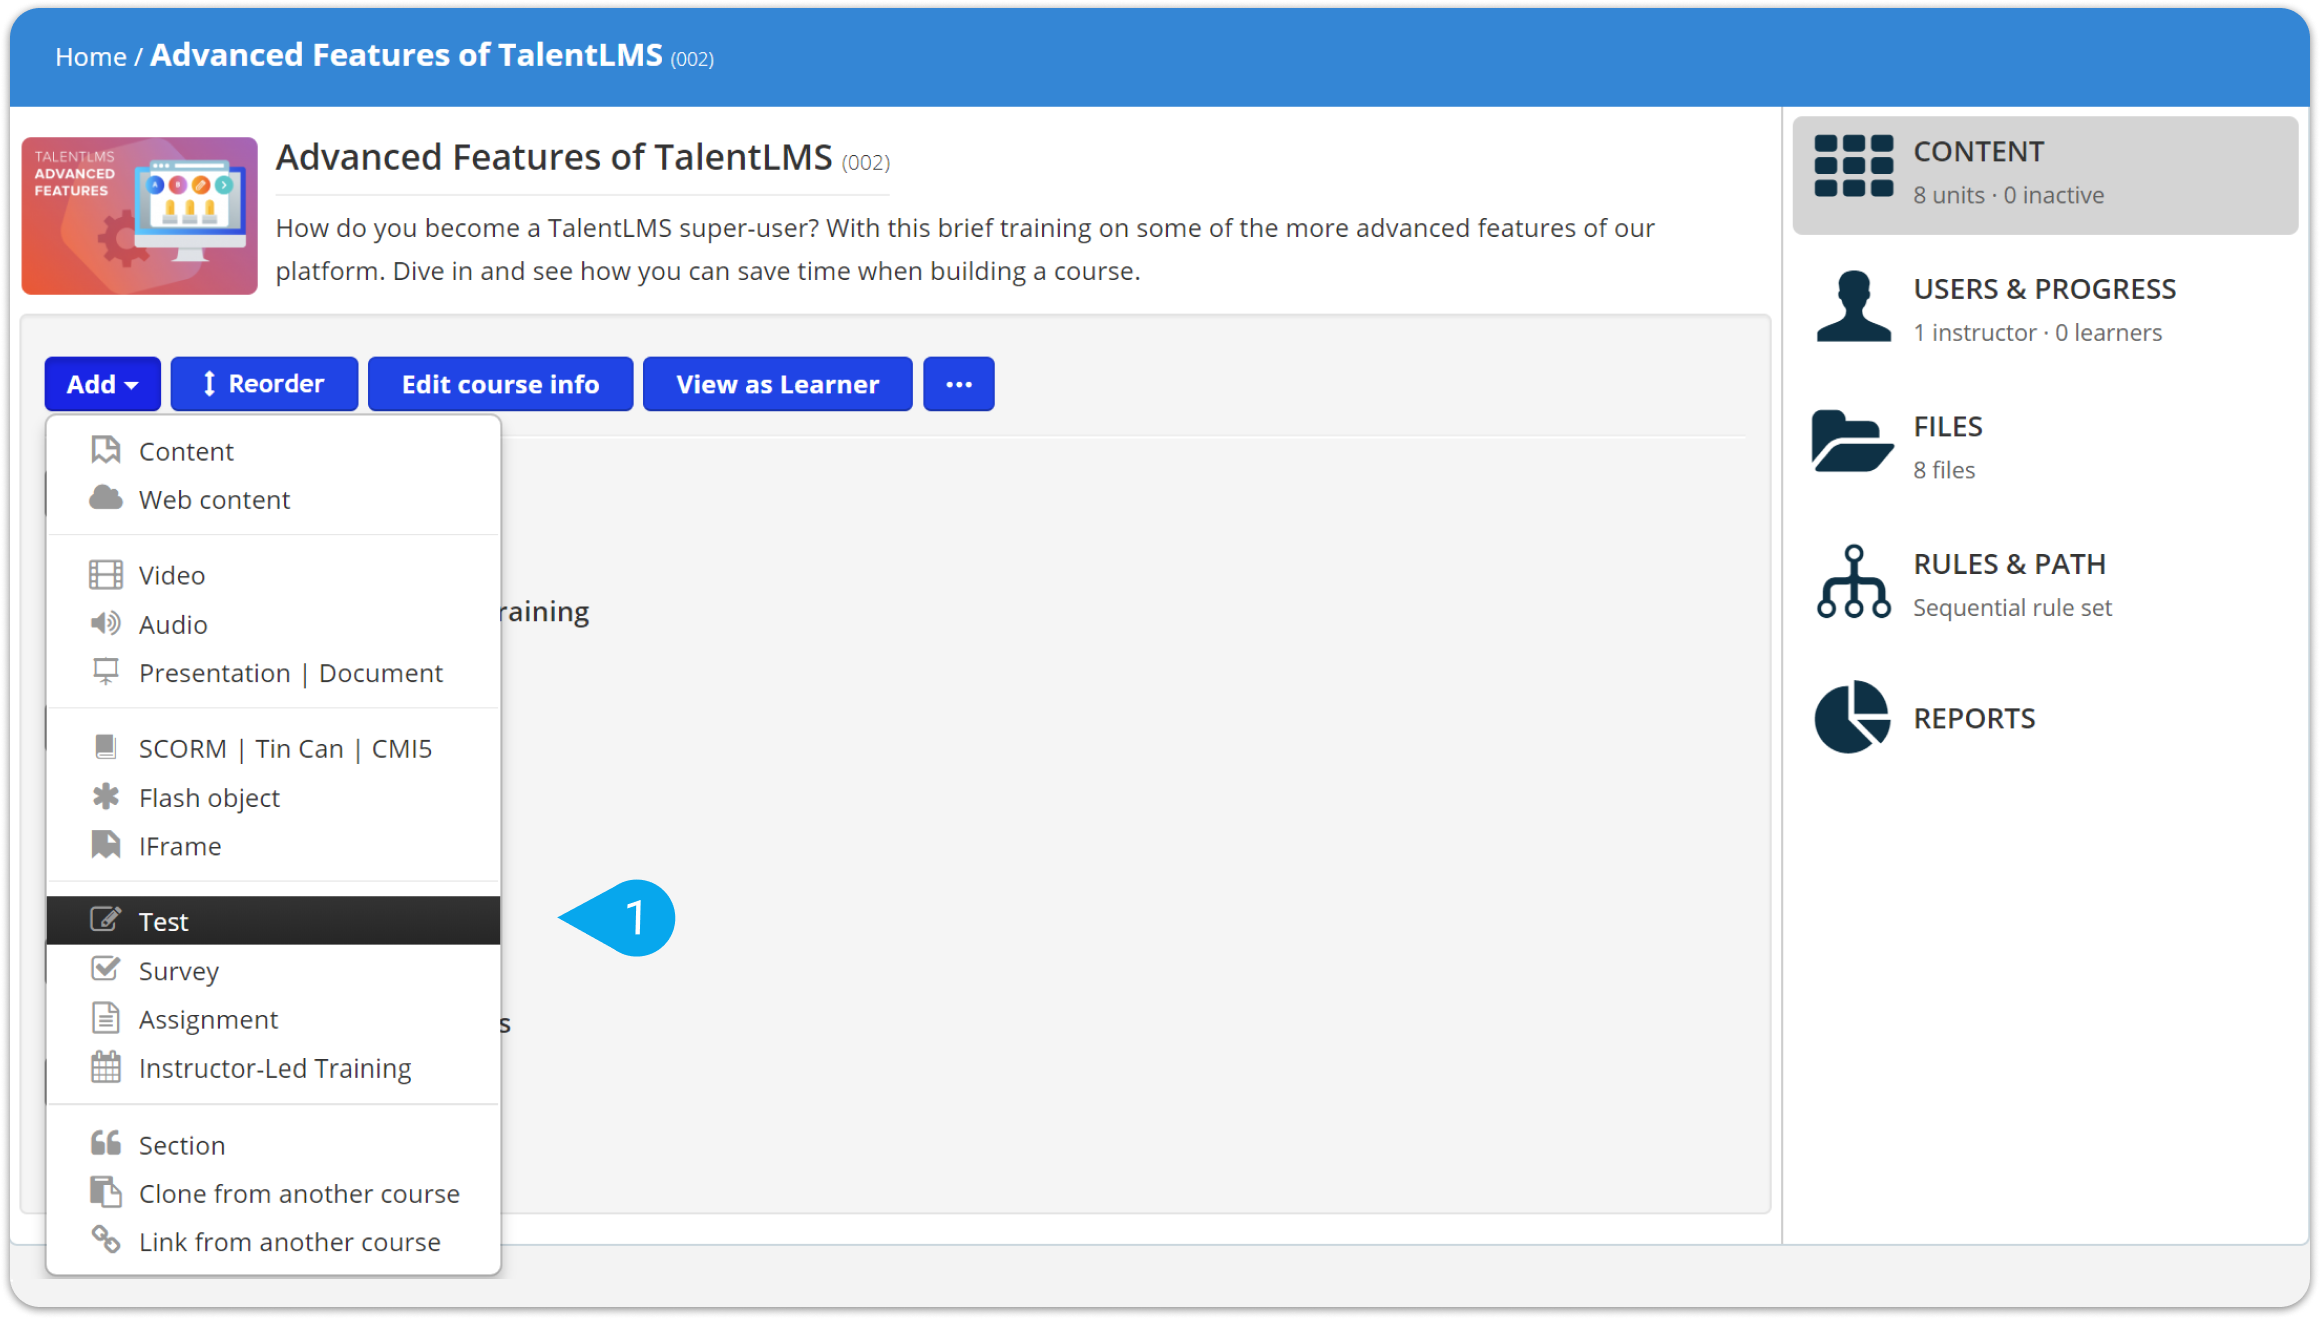2320x1319 pixels.
Task: Open the REPORTS sidebar label
Action: click(1974, 718)
